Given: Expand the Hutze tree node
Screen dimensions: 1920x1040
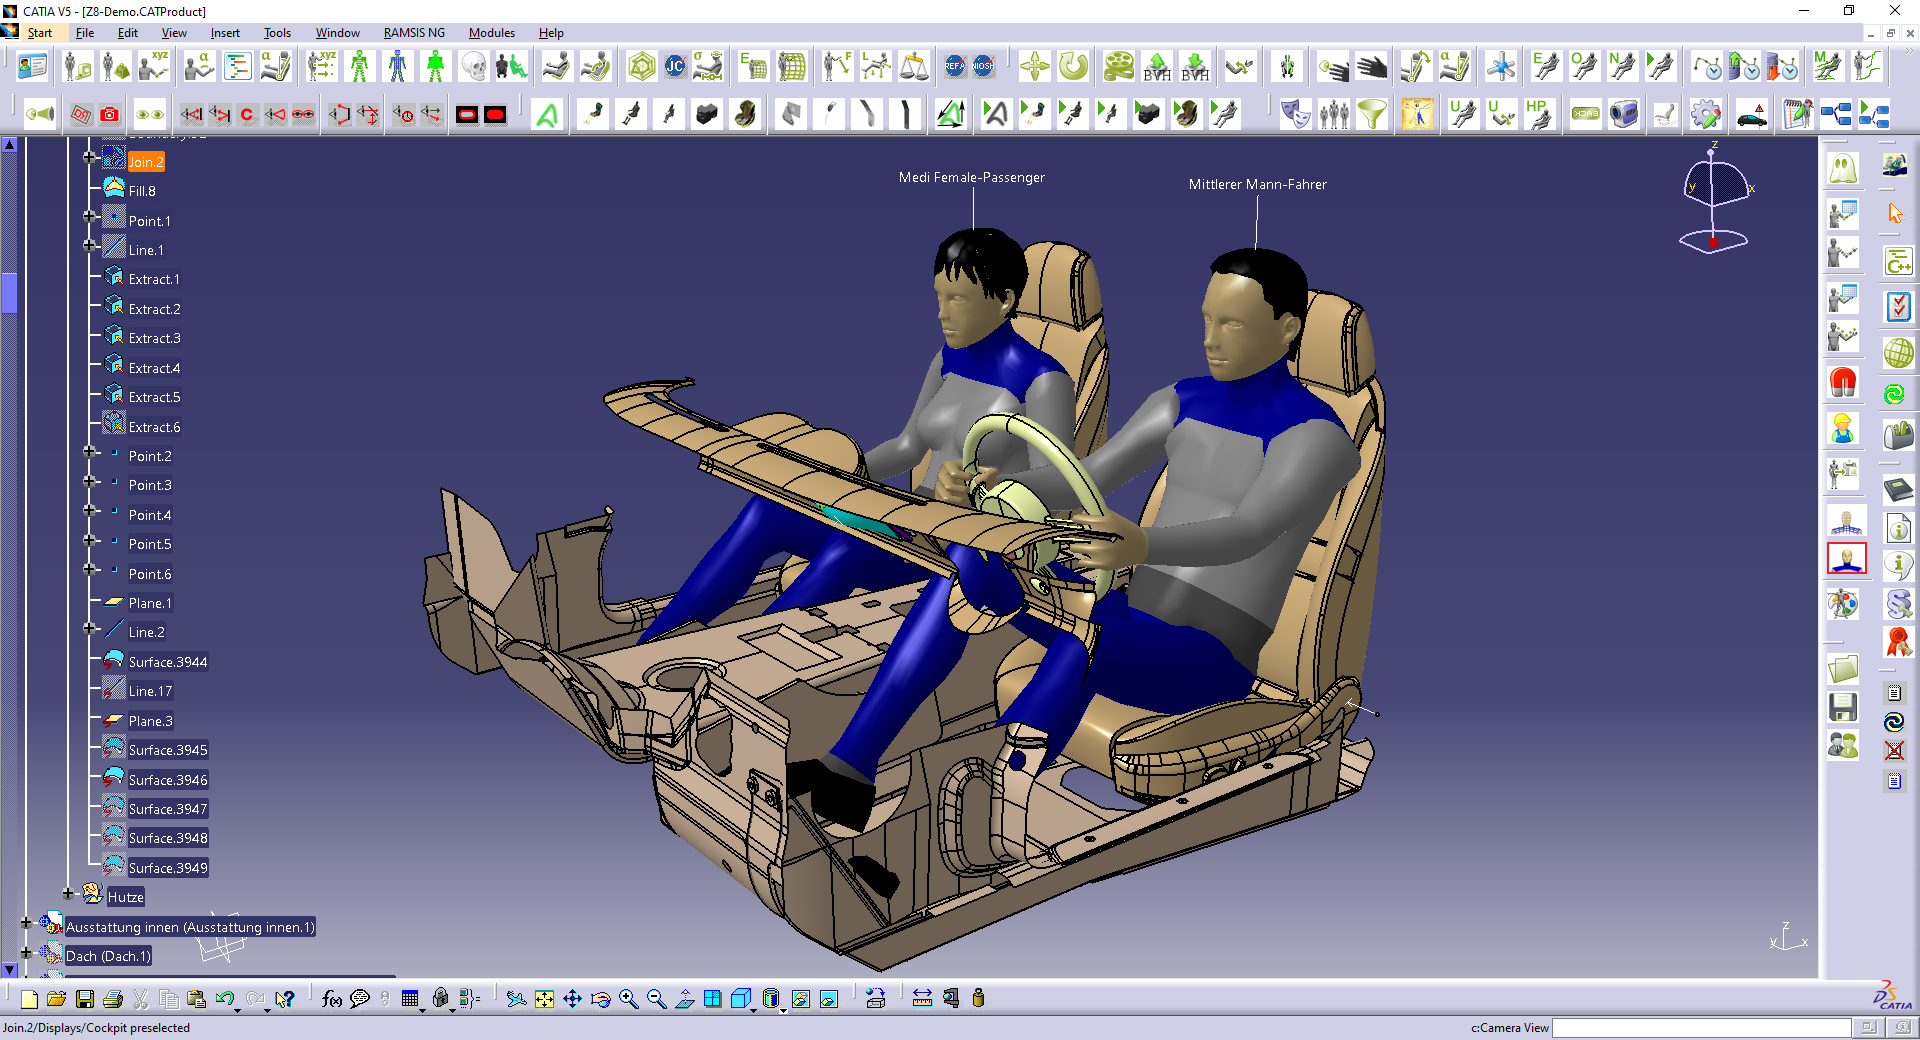Looking at the screenshot, I should (68, 893).
